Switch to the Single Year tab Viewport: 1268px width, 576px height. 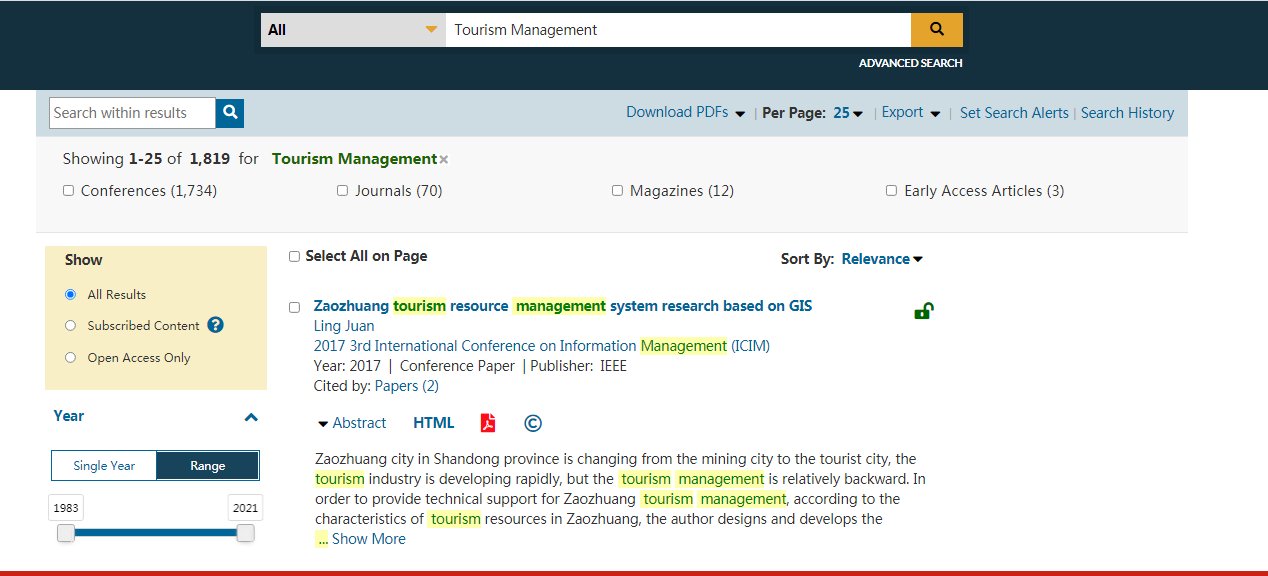click(104, 466)
